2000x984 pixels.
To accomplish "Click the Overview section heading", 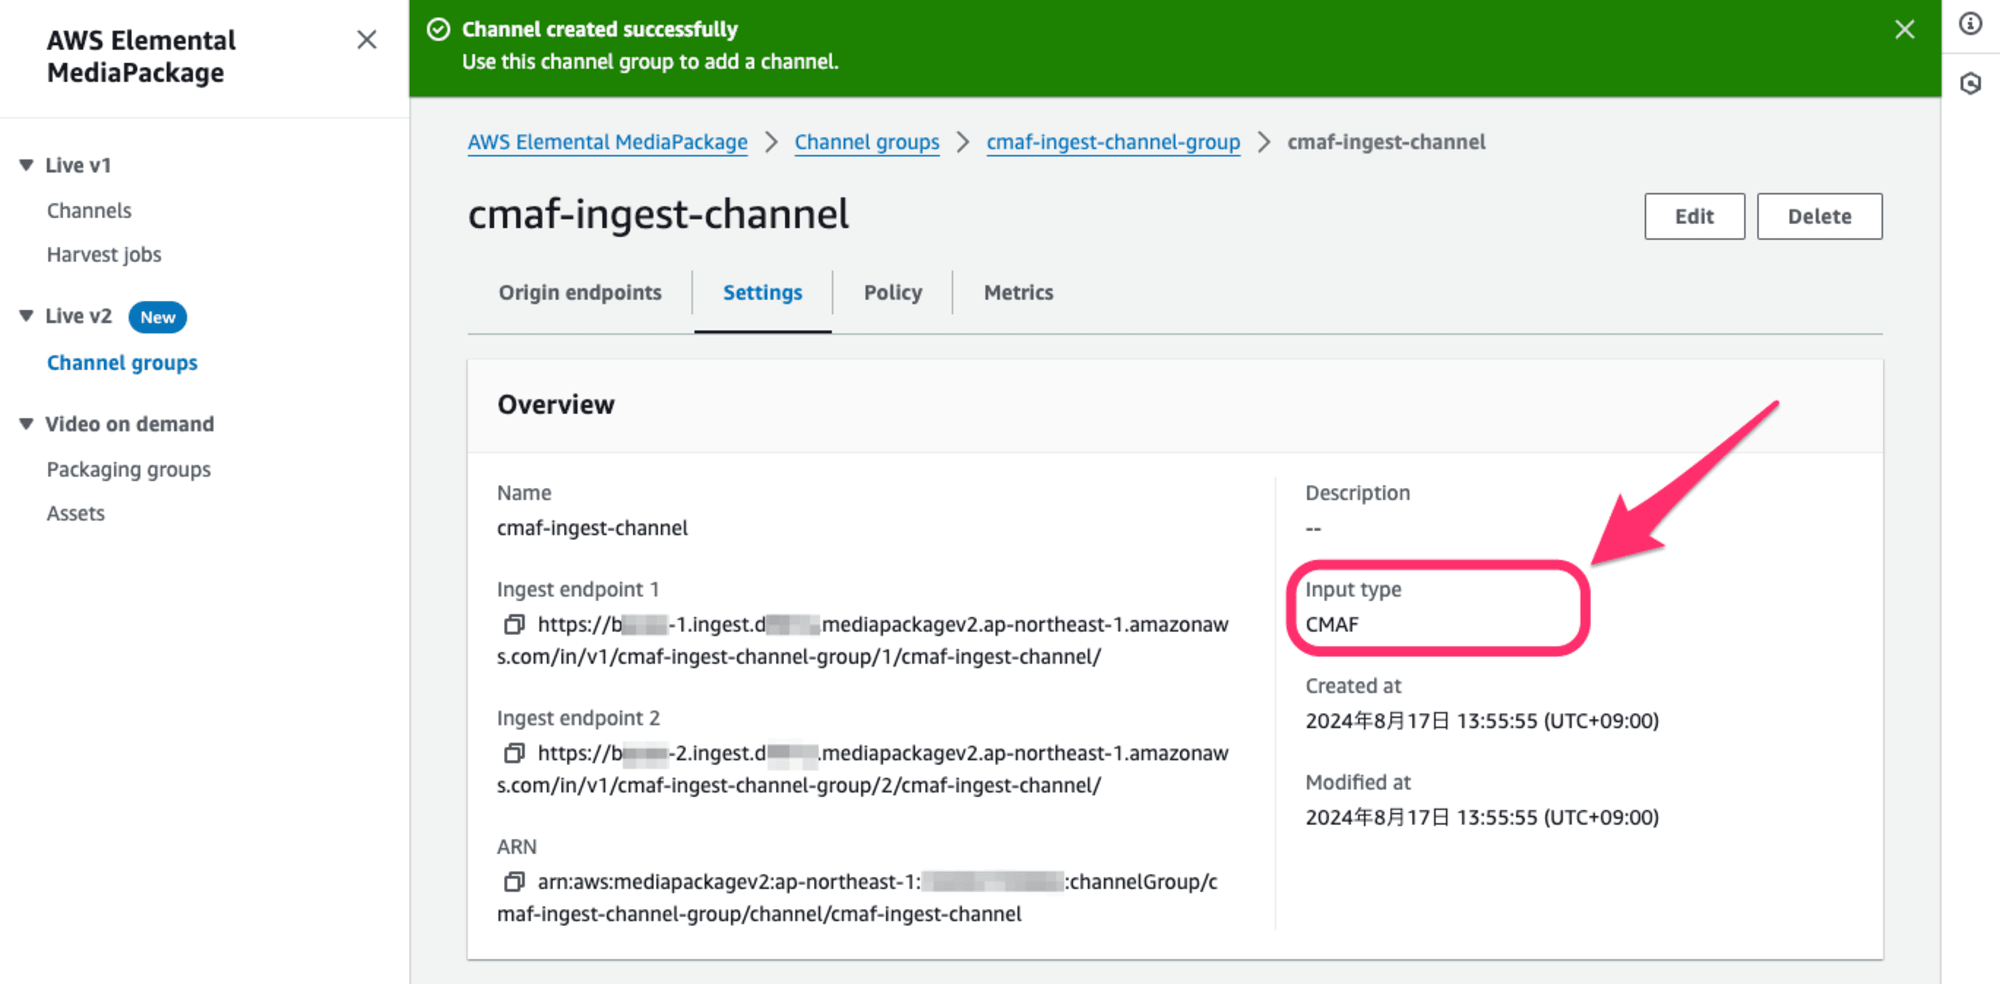I will tap(556, 405).
